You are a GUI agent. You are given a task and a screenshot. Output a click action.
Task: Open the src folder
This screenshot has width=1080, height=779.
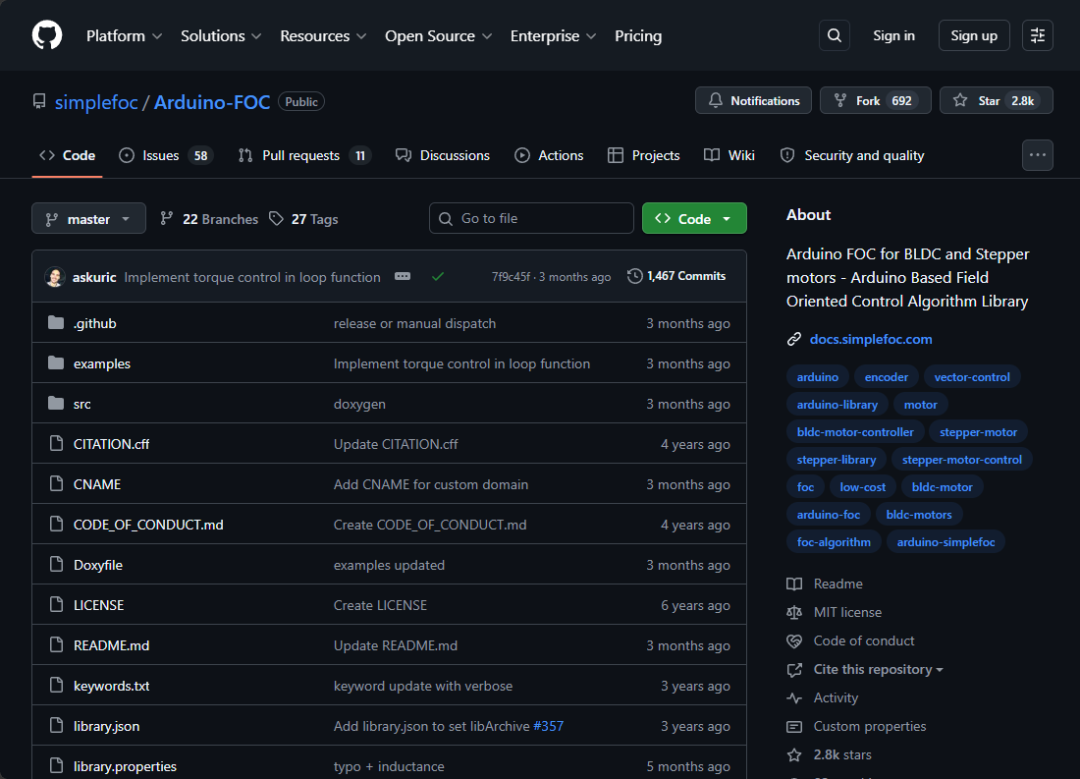tap(82, 404)
